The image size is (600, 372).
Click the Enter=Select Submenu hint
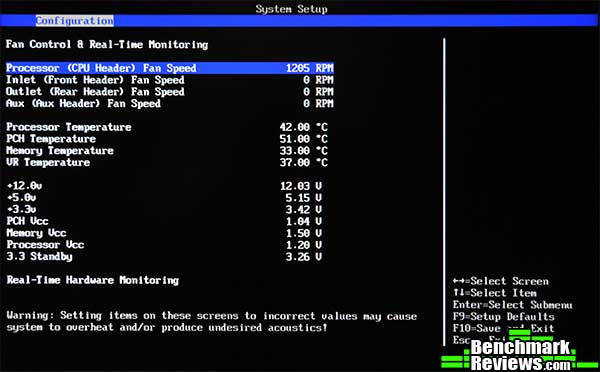[x=513, y=305]
